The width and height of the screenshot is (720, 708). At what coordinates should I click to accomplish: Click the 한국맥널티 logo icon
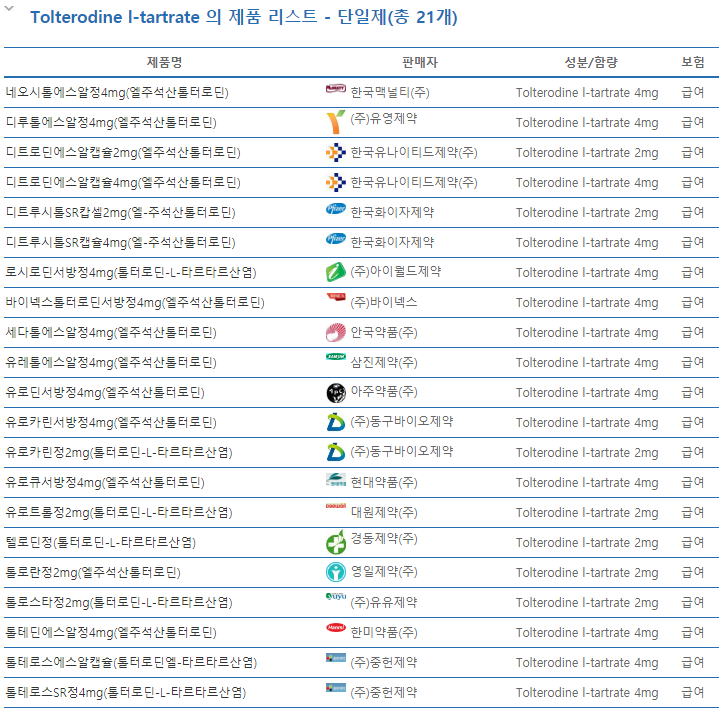pos(336,89)
